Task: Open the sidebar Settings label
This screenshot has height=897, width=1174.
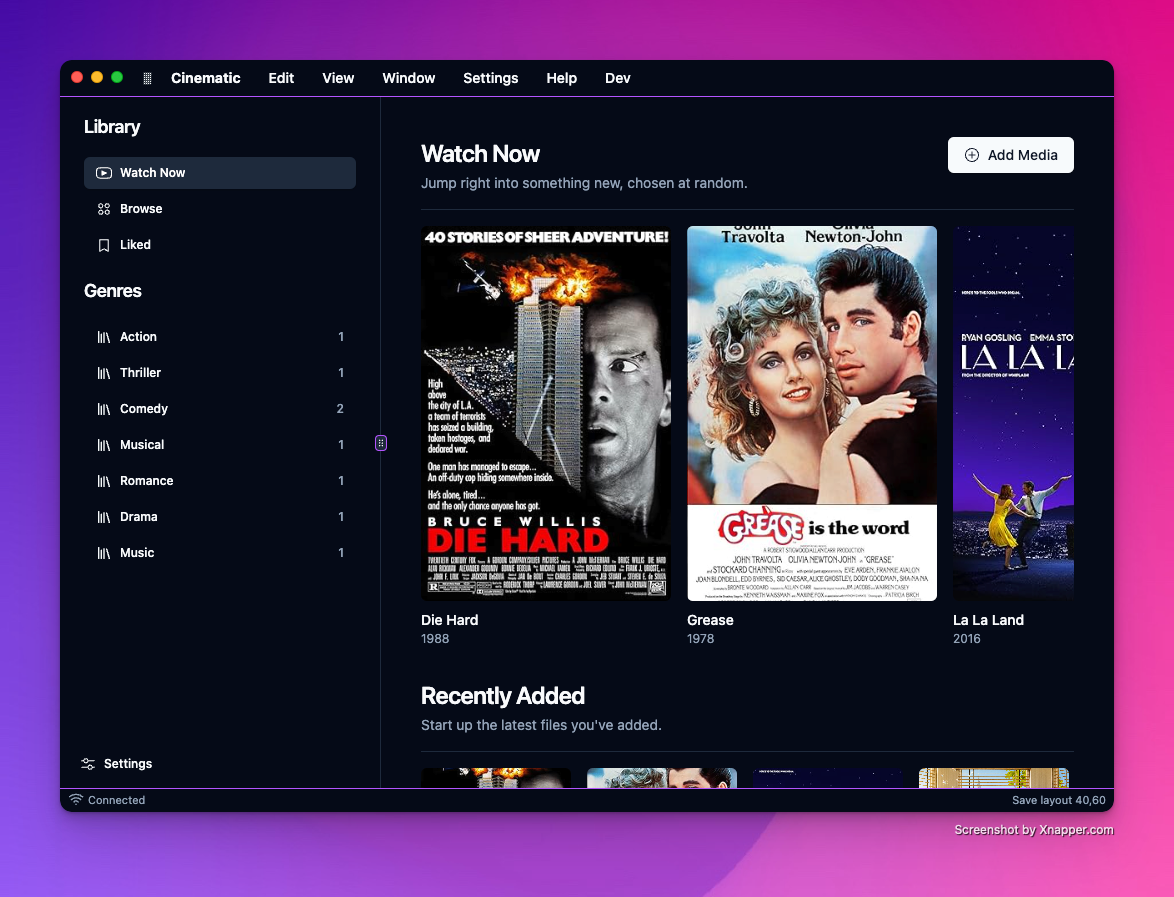Action: (x=128, y=764)
